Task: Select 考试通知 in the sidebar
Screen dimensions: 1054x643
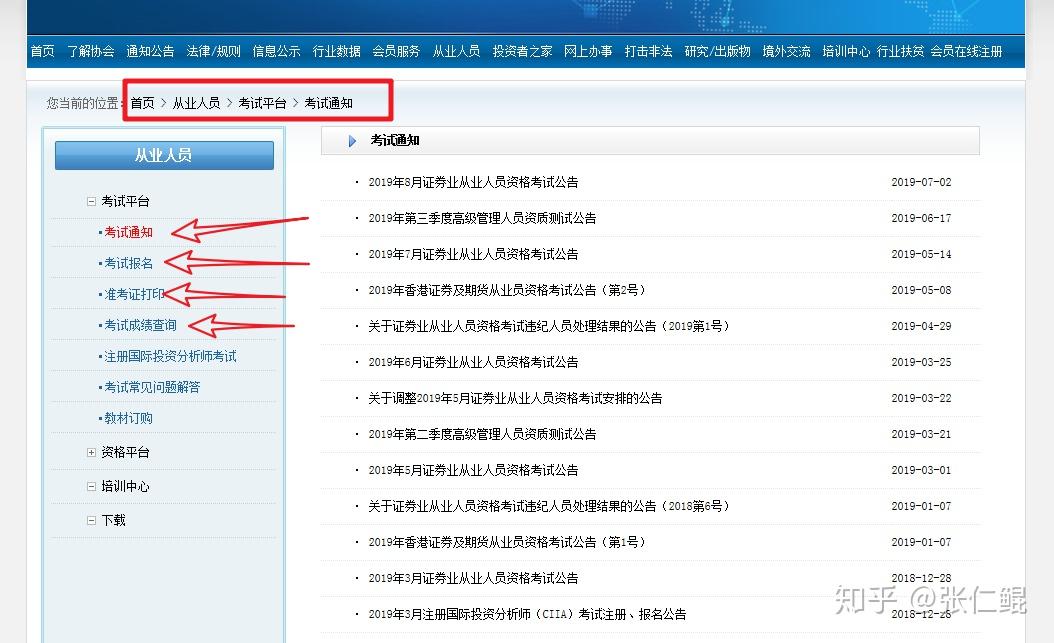Action: (x=128, y=232)
